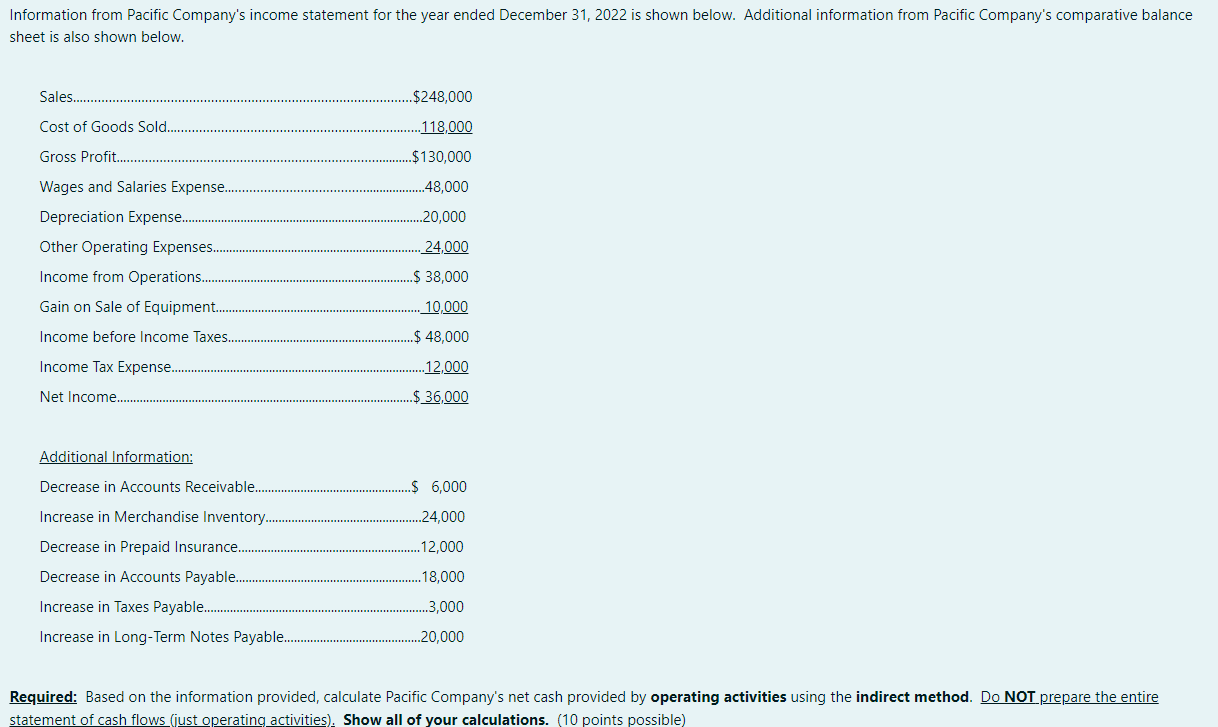
Task: Click the bold 'operating activities' phrase
Action: tap(718, 697)
